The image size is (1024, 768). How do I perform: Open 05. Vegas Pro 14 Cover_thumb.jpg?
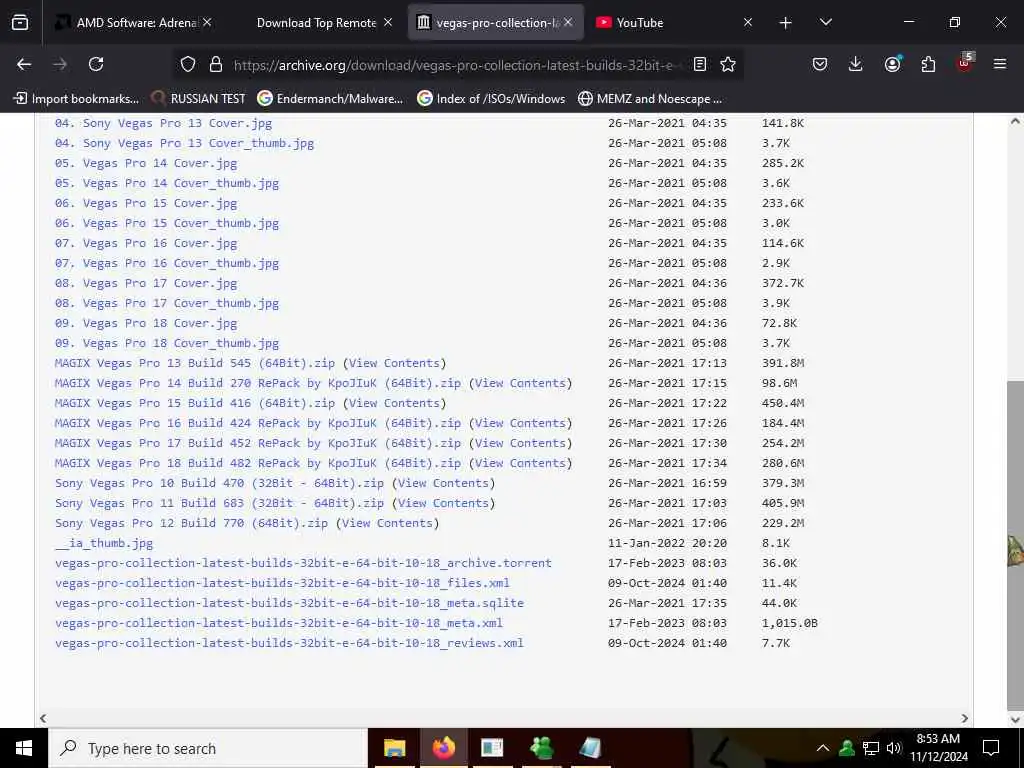tap(167, 183)
